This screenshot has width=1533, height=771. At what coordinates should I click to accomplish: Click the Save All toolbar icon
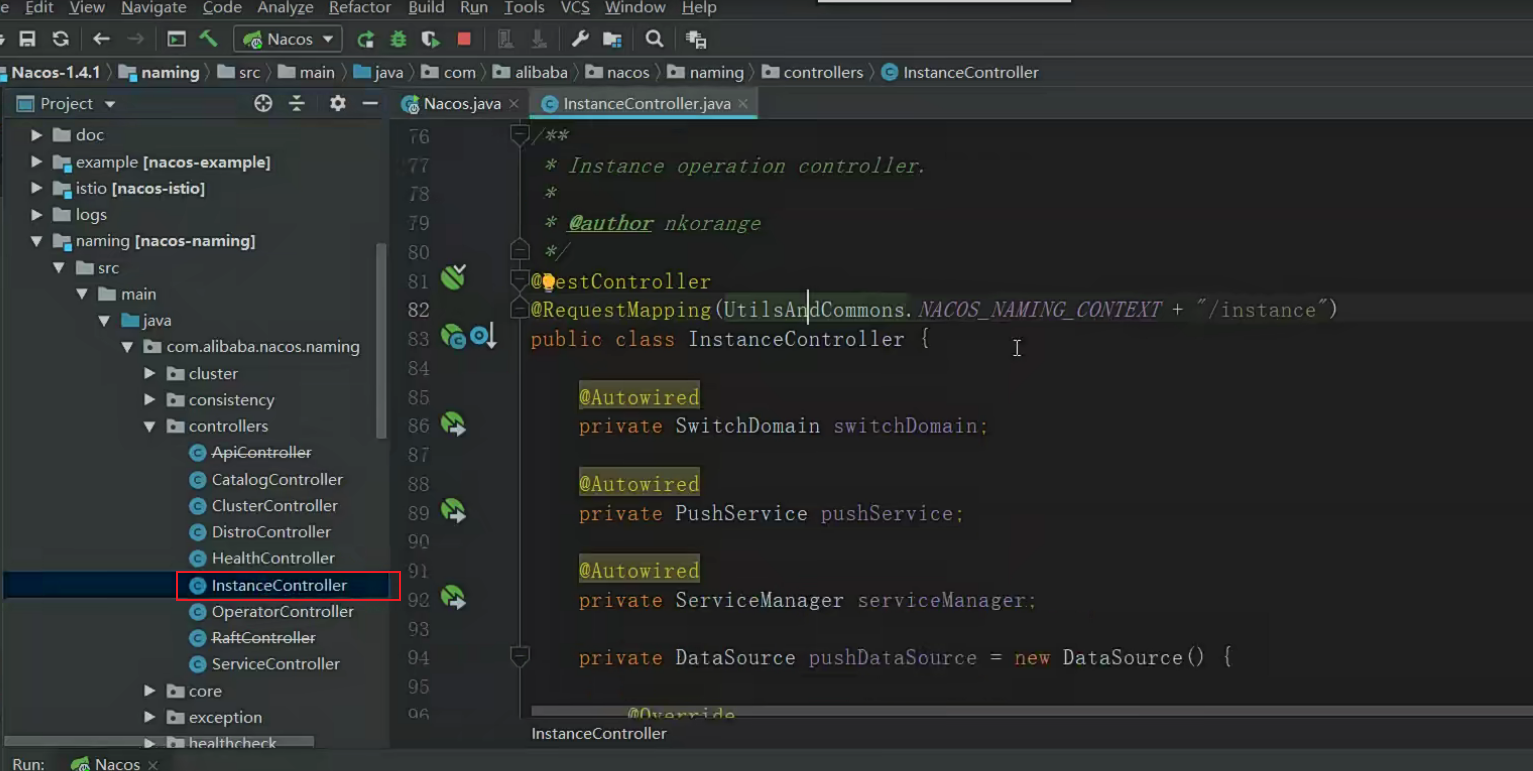[28, 39]
